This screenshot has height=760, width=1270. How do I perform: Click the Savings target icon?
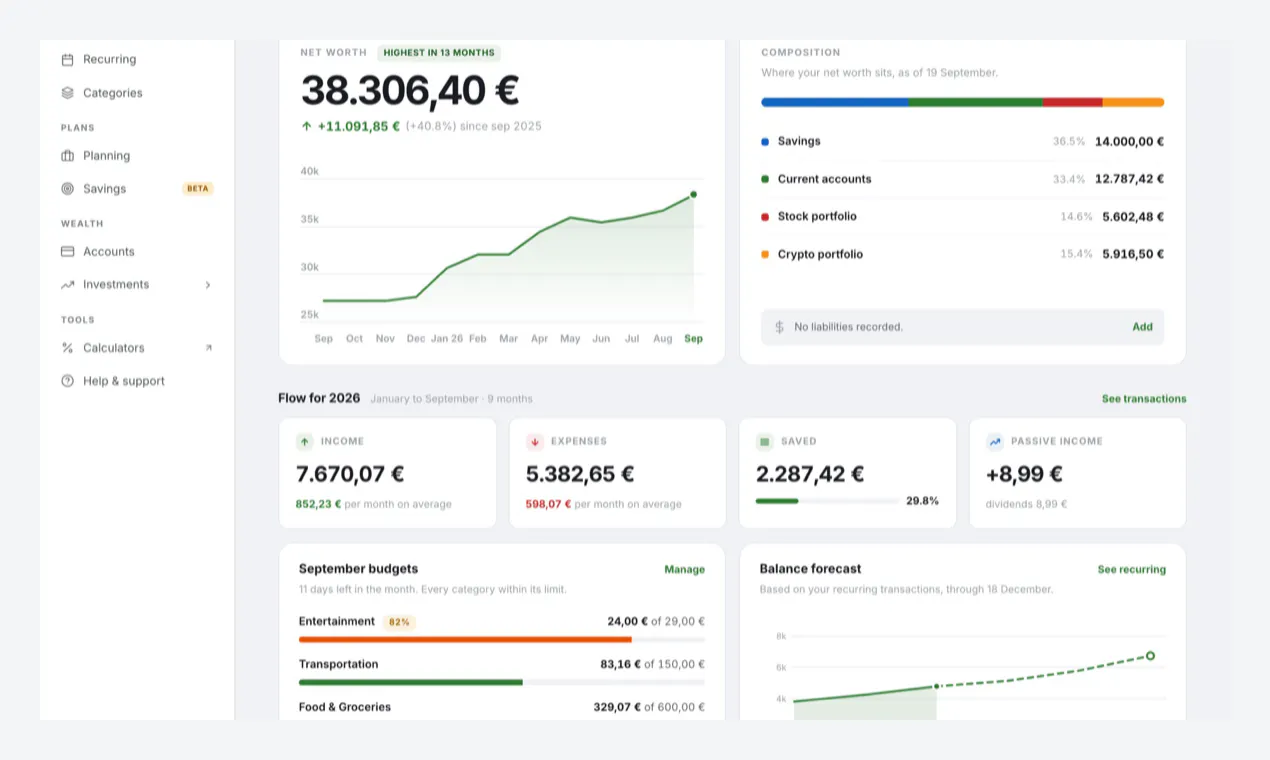click(x=67, y=189)
